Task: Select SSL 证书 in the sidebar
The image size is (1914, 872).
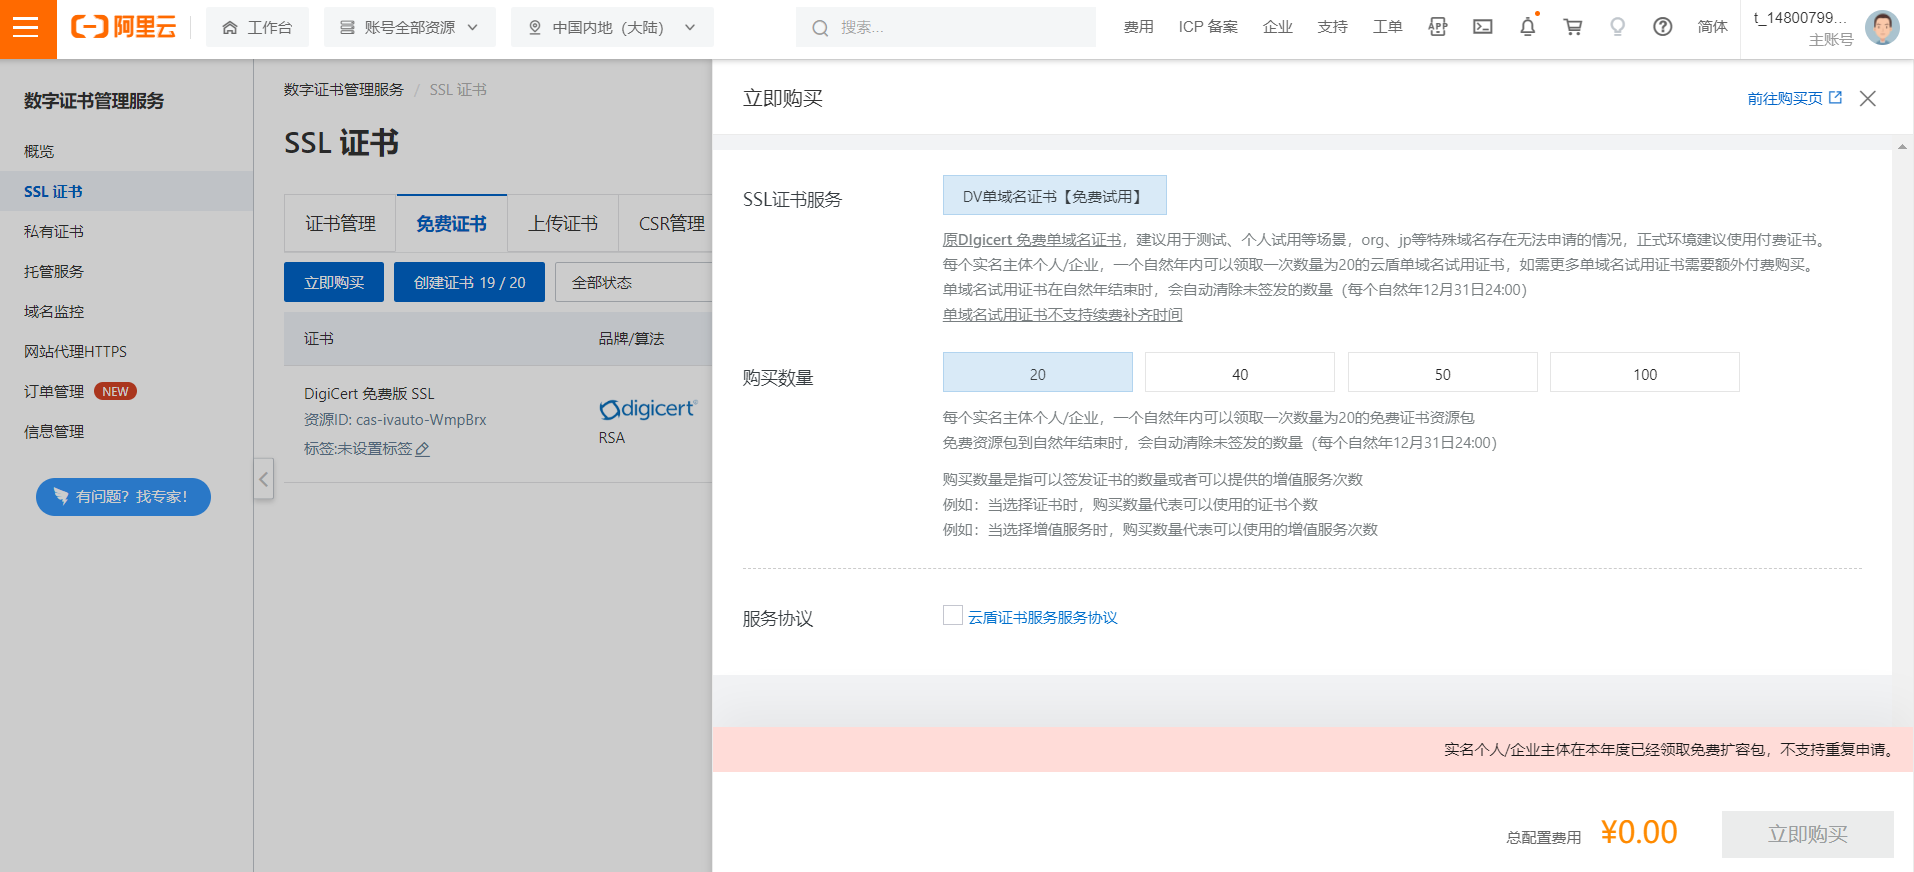Action: click(126, 191)
